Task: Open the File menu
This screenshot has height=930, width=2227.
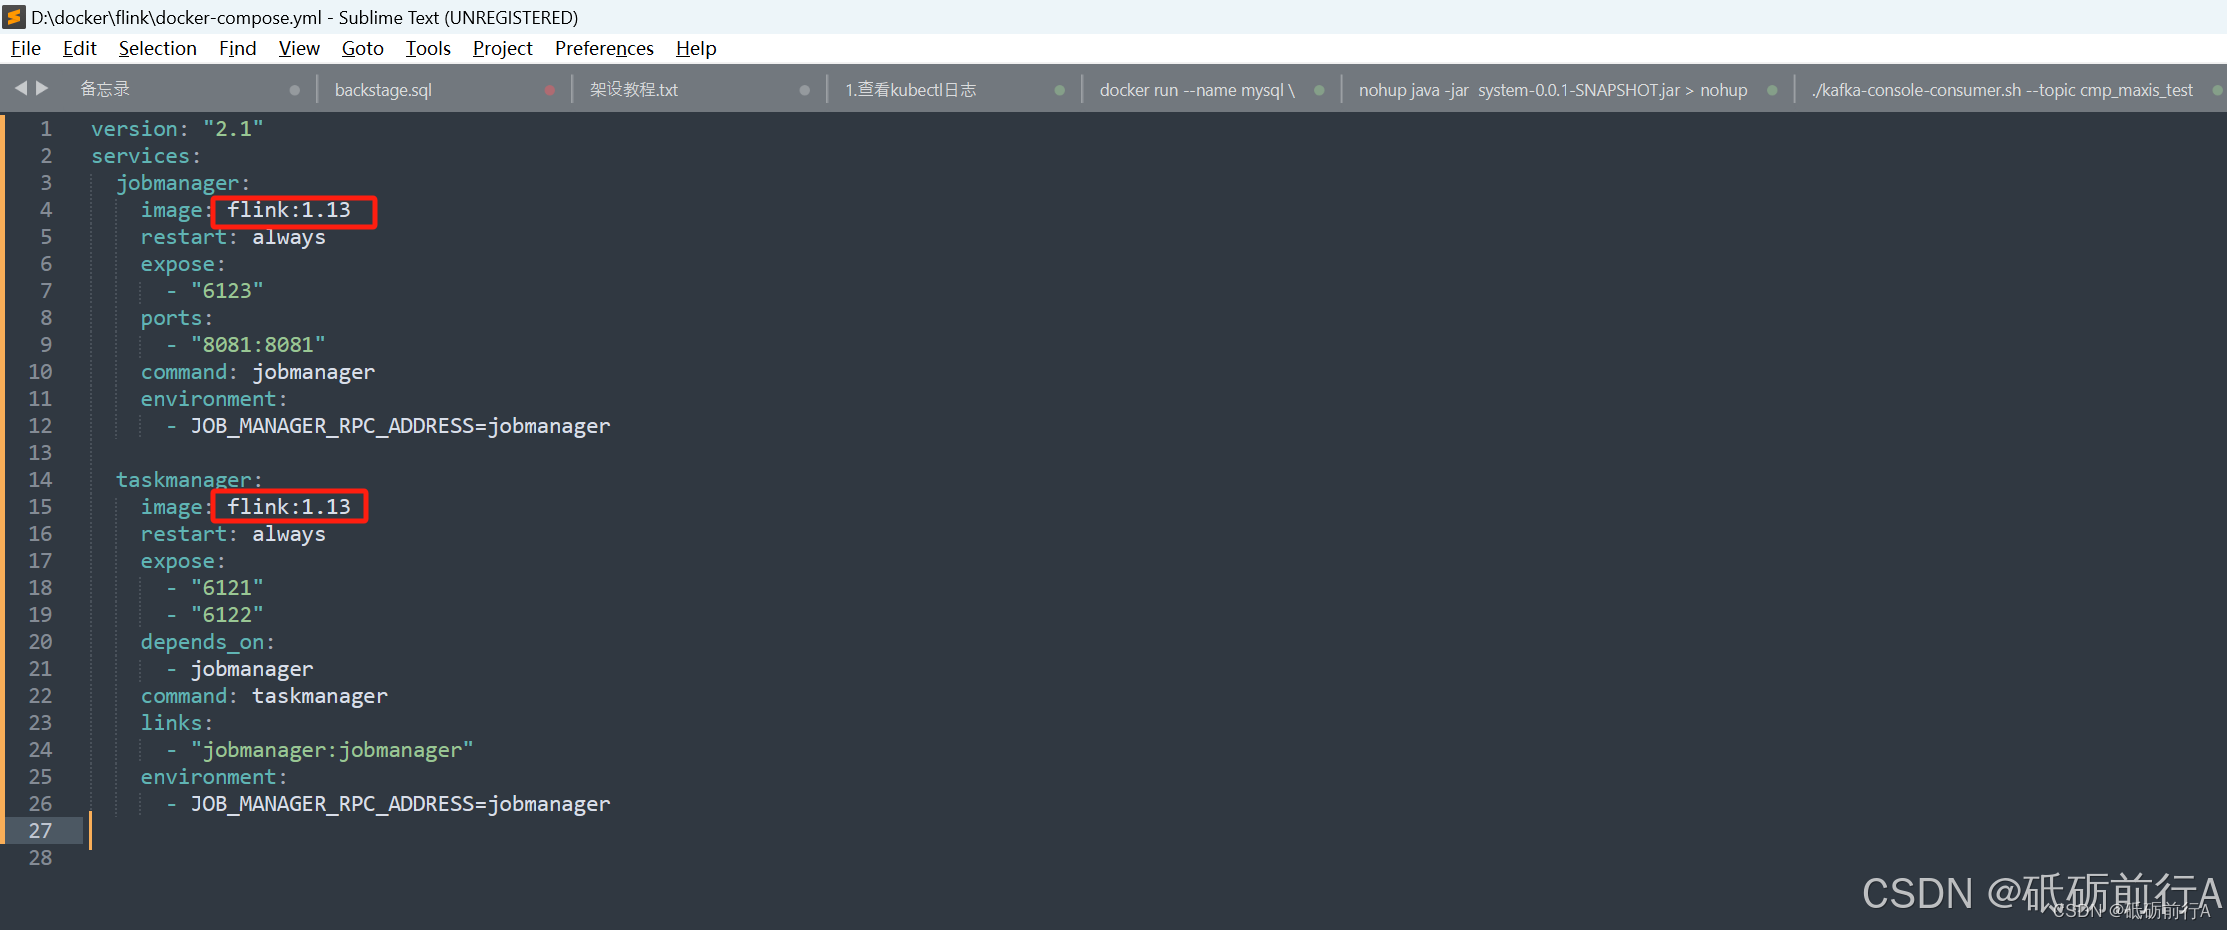Action: point(25,48)
